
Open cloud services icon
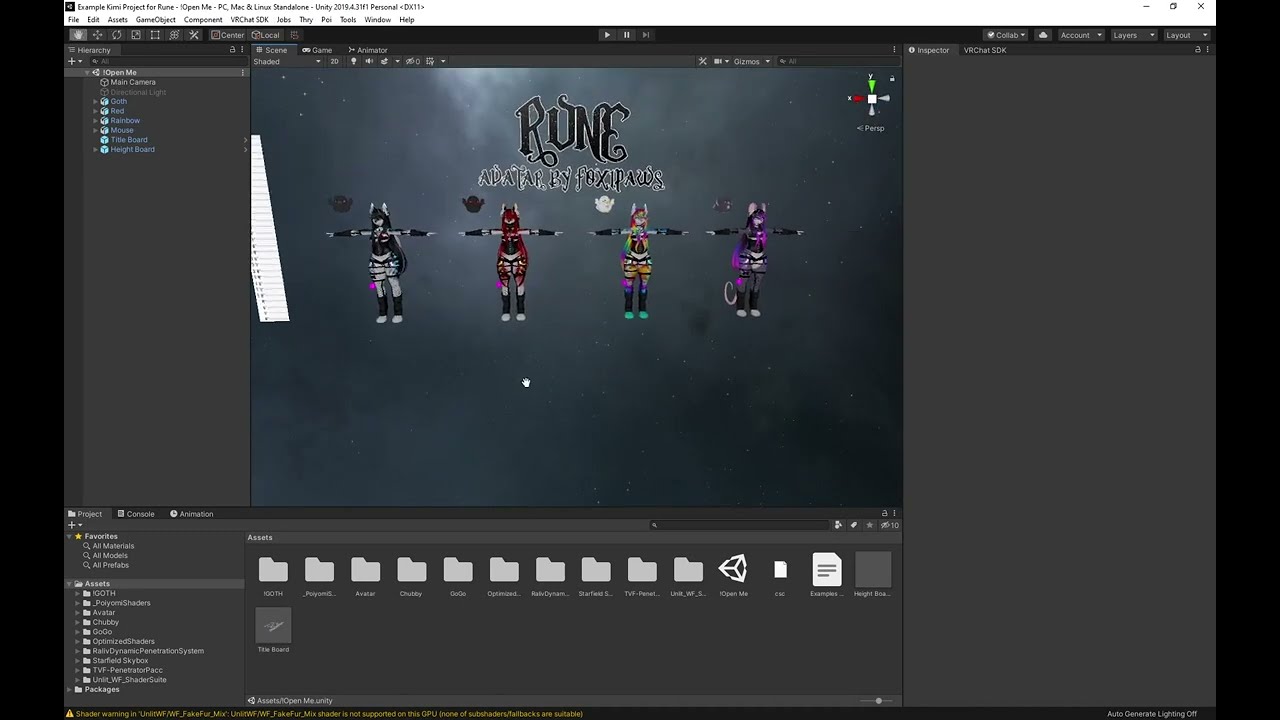pos(1043,35)
